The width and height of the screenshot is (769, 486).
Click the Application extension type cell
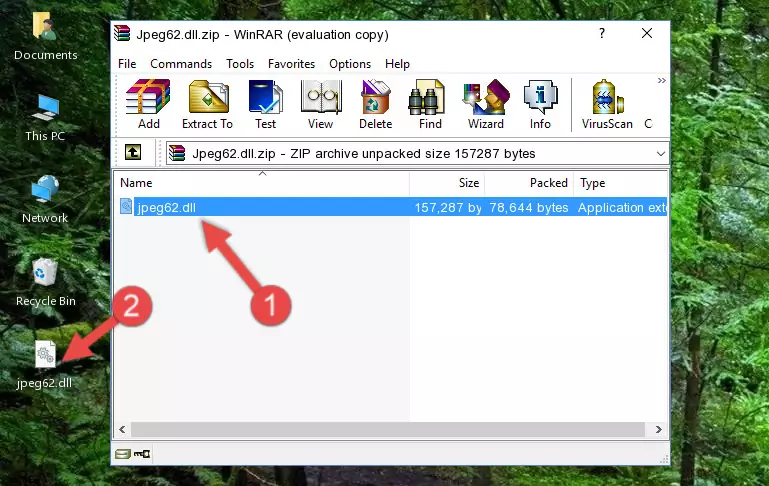[622, 207]
